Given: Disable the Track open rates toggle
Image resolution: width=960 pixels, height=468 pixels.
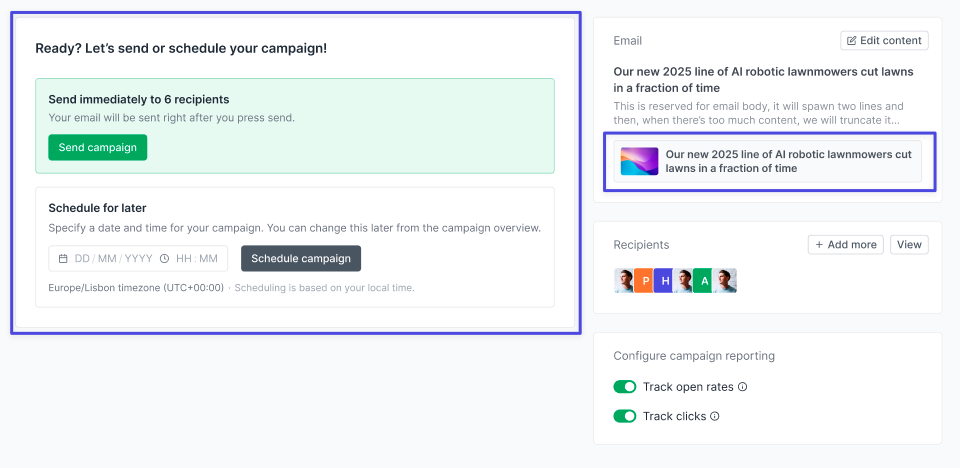Looking at the screenshot, I should click(x=625, y=387).
